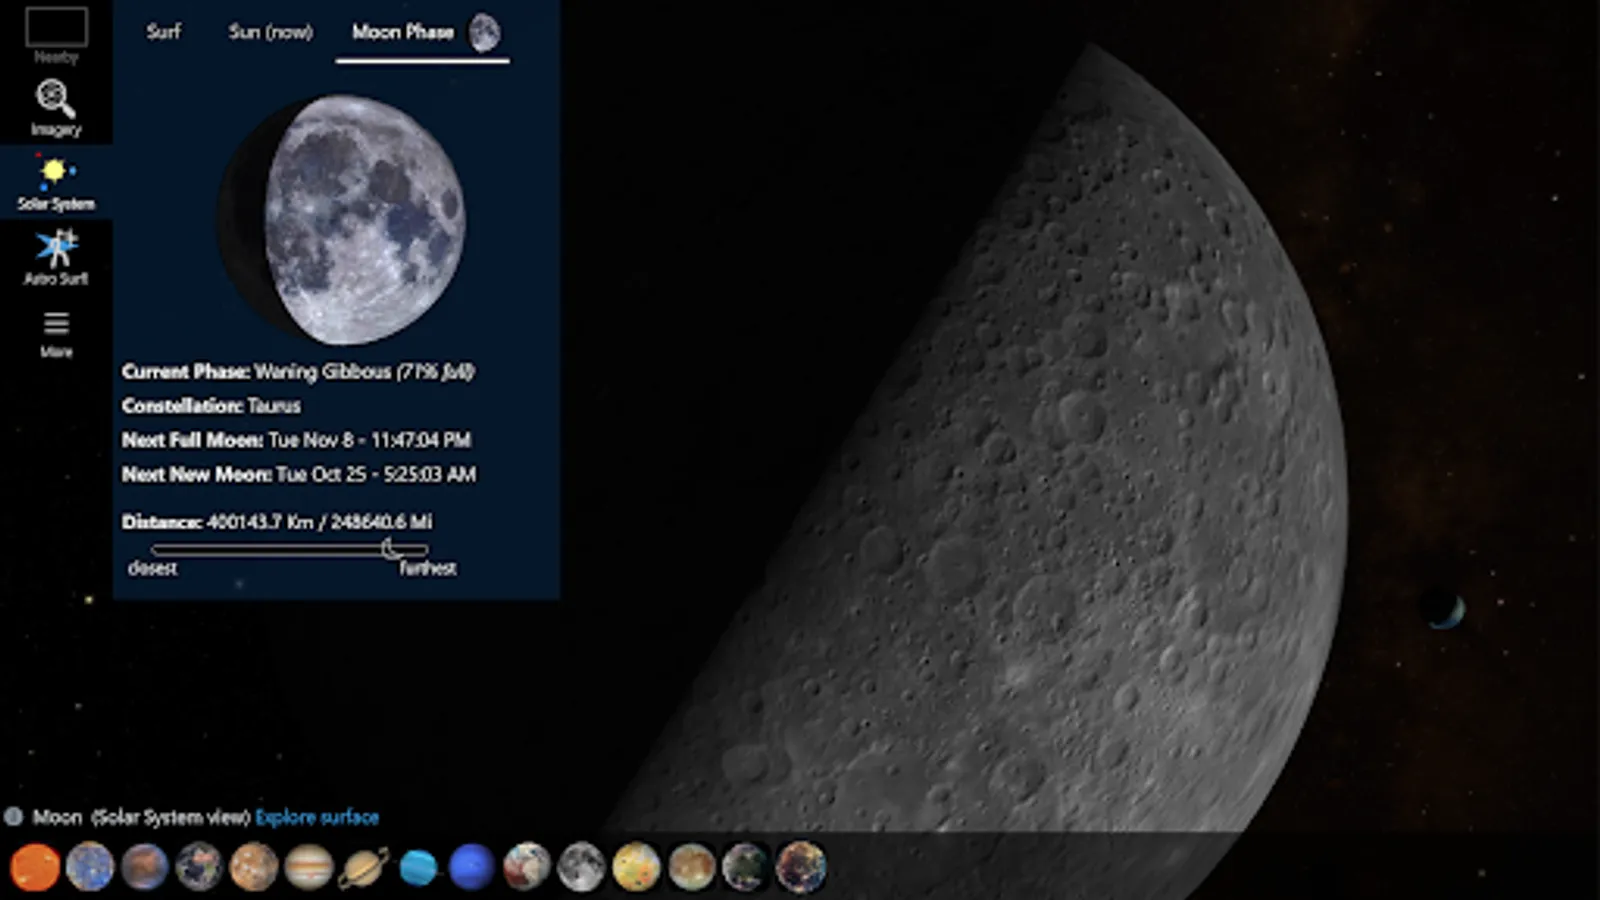This screenshot has width=1600, height=900.
Task: Pick the Earth icon in the planet strip
Action: [199, 866]
